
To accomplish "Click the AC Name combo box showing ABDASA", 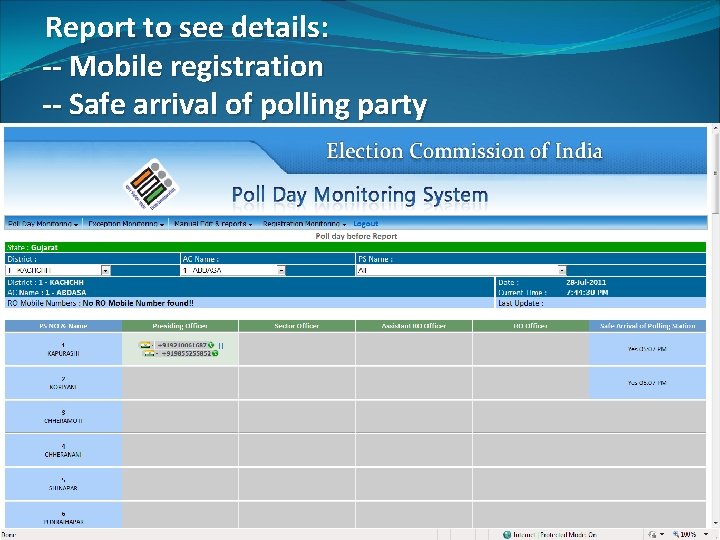I will 233,270.
